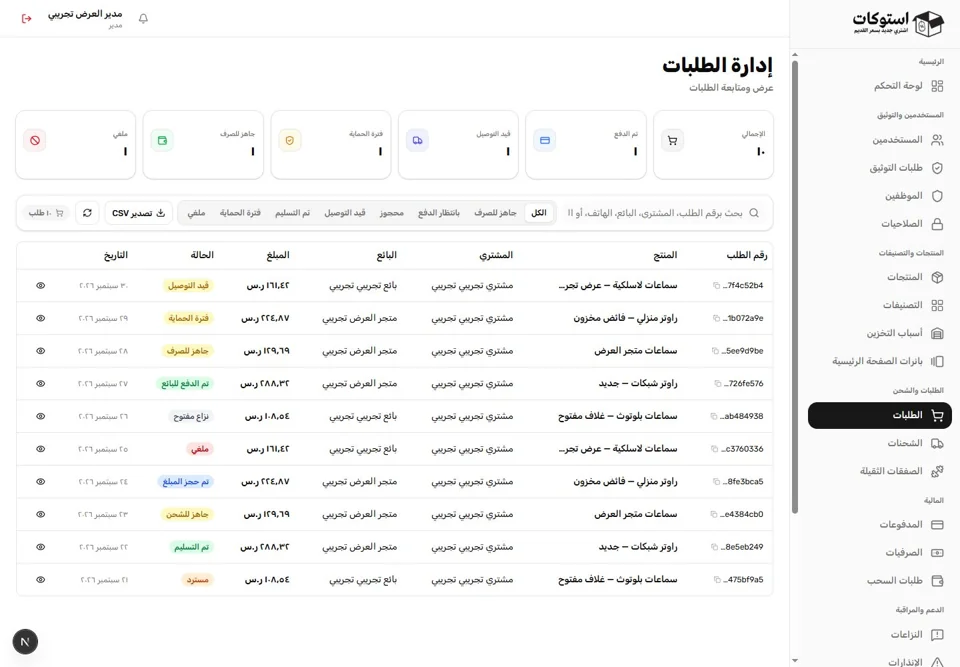
Task: Select the ملغي filter tab
Action: (x=196, y=213)
